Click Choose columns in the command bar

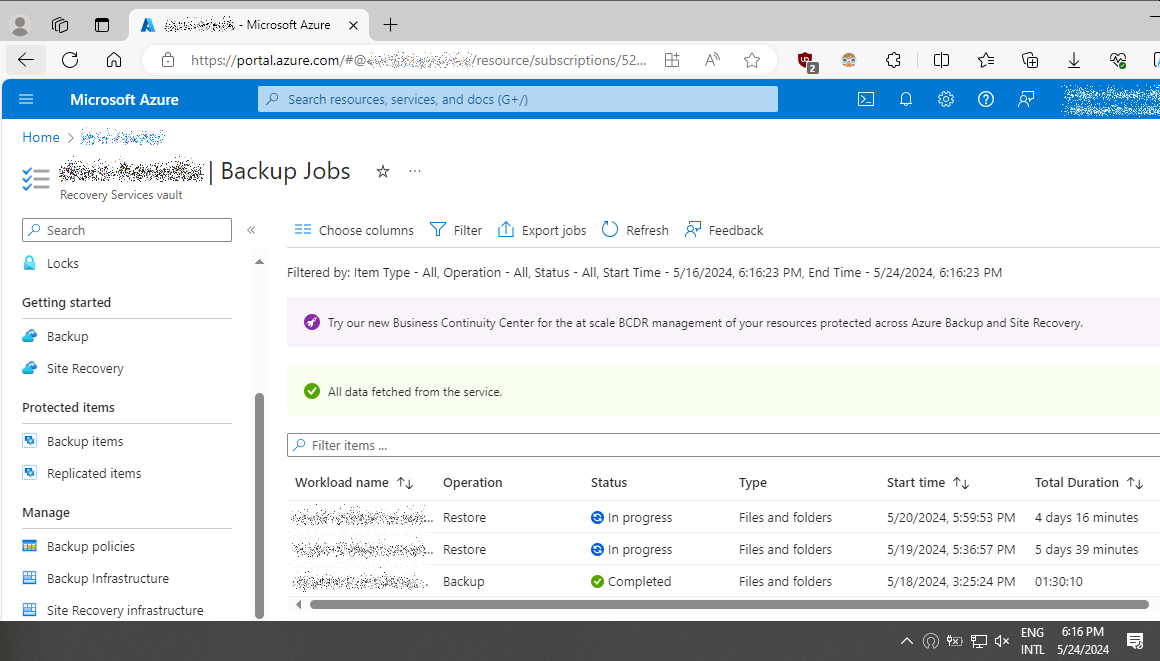coord(354,230)
